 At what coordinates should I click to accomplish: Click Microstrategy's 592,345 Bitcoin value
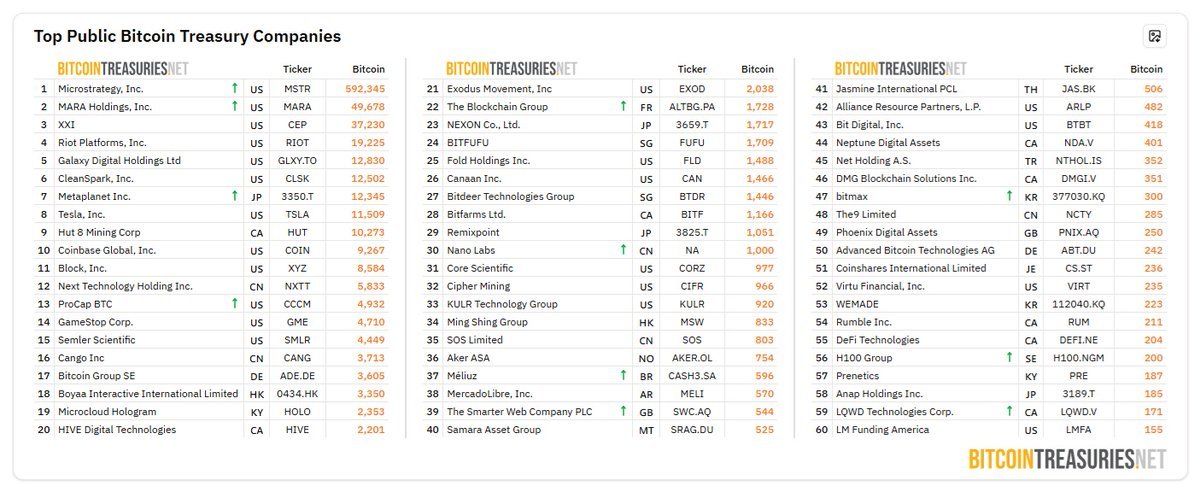coord(364,89)
